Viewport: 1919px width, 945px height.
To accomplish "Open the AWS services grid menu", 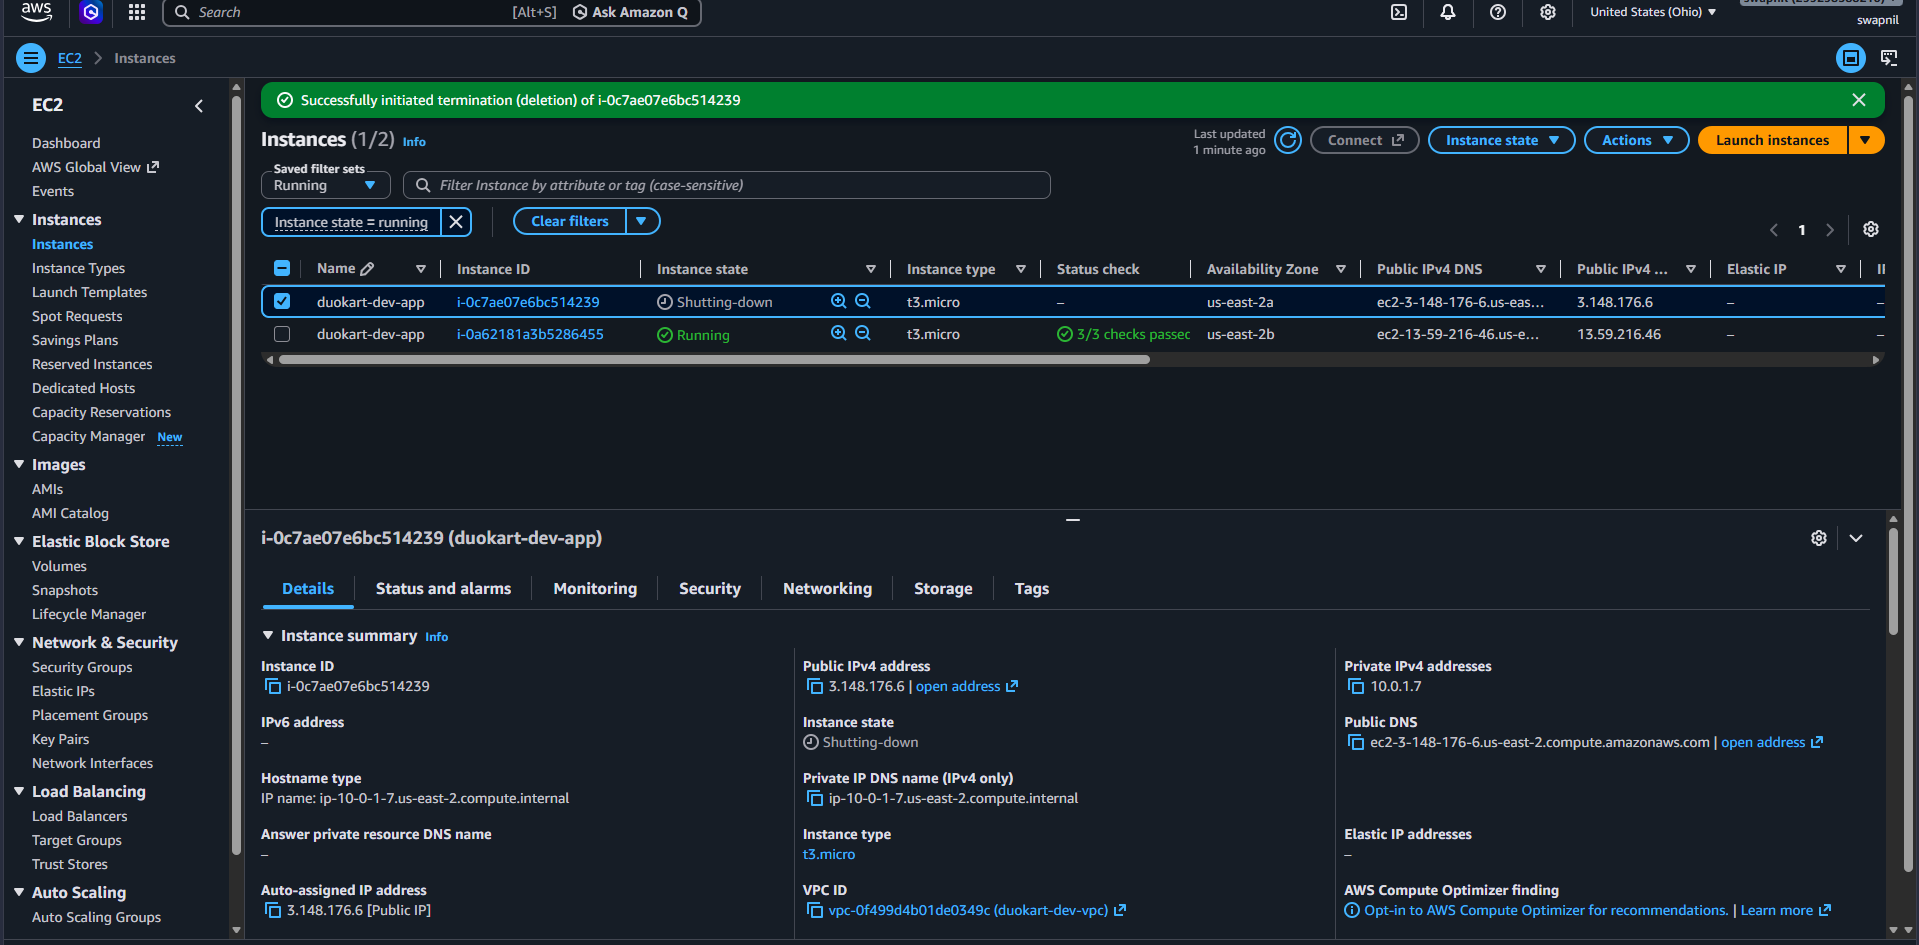I will coord(137,12).
